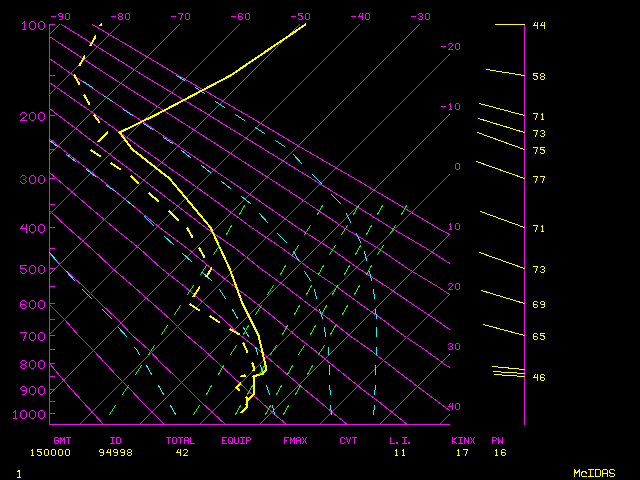Click the CYT header label
The width and height of the screenshot is (640, 480).
coord(348,440)
